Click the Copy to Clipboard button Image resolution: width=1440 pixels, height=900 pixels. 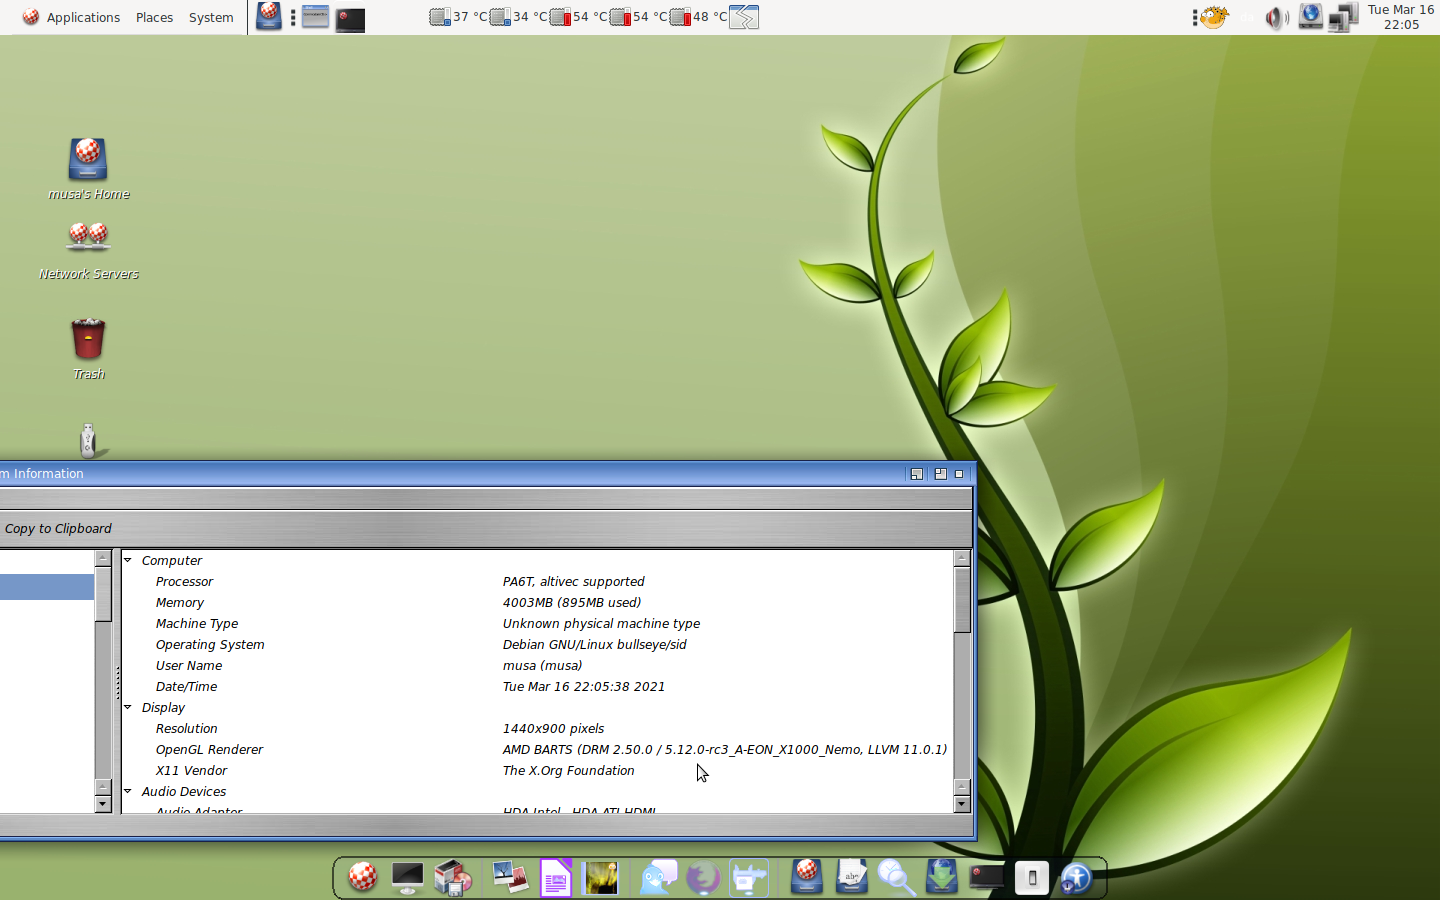click(x=58, y=528)
